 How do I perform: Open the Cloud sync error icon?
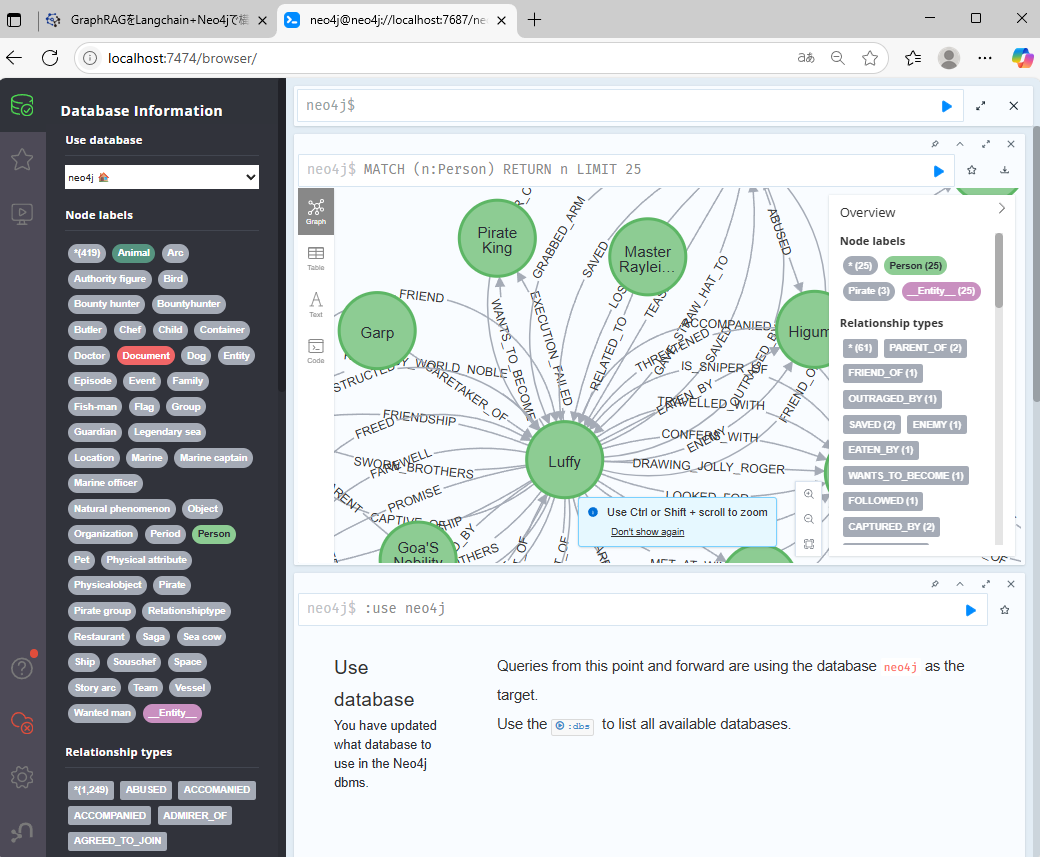tap(22, 722)
